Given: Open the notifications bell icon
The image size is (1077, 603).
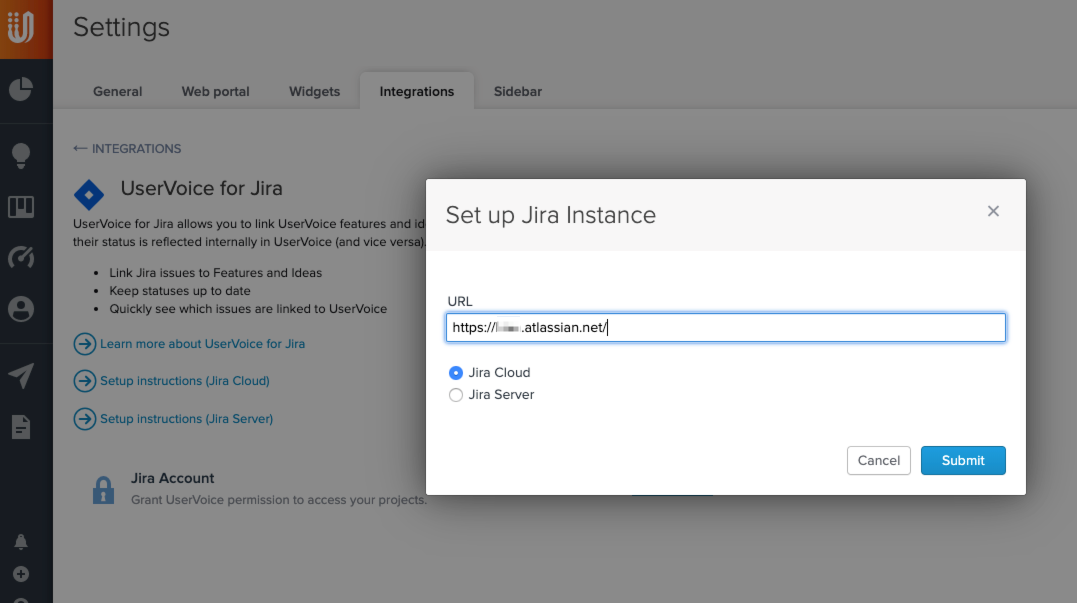Looking at the screenshot, I should [21, 542].
